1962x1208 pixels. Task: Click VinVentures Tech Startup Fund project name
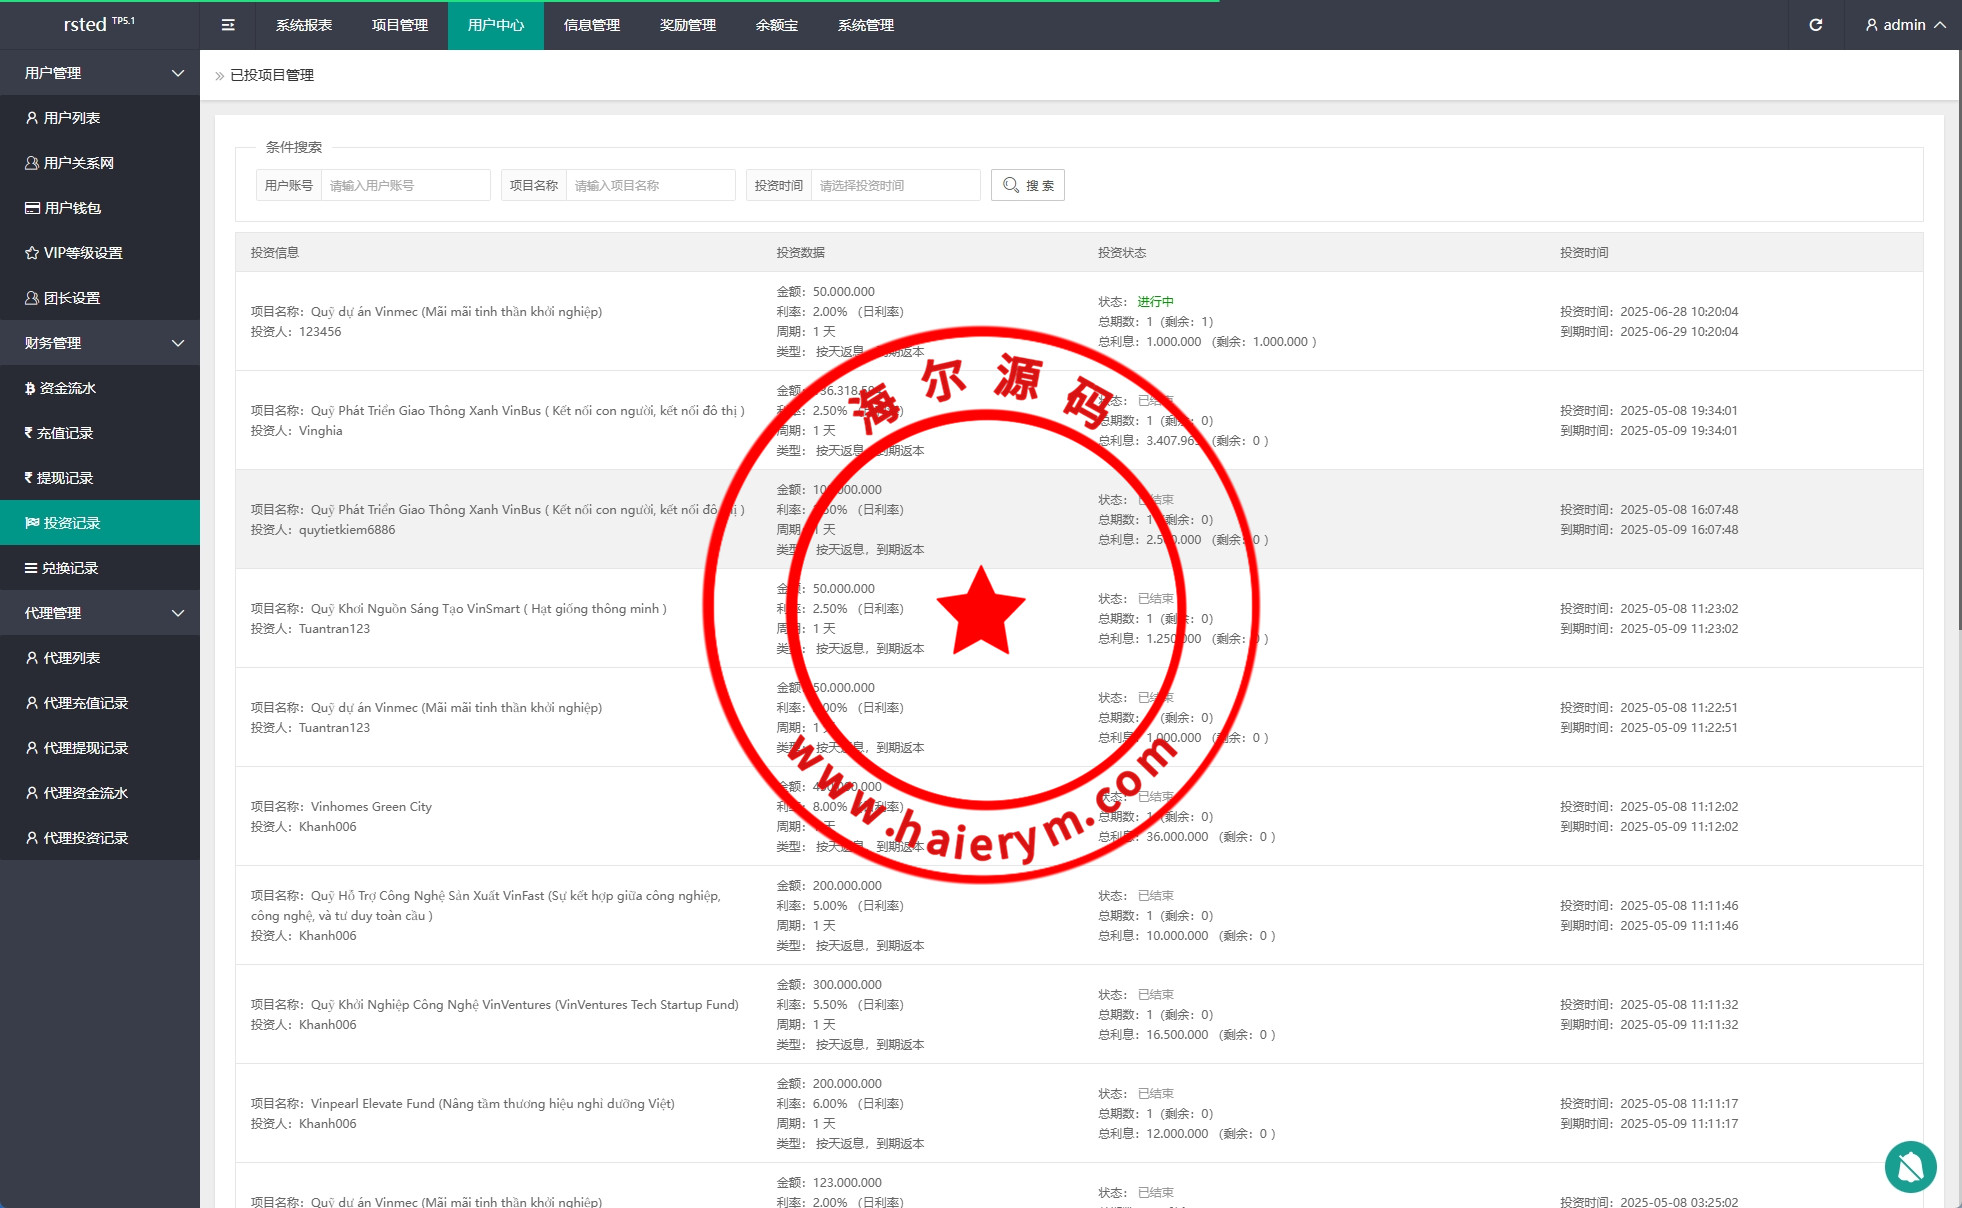click(x=524, y=1005)
